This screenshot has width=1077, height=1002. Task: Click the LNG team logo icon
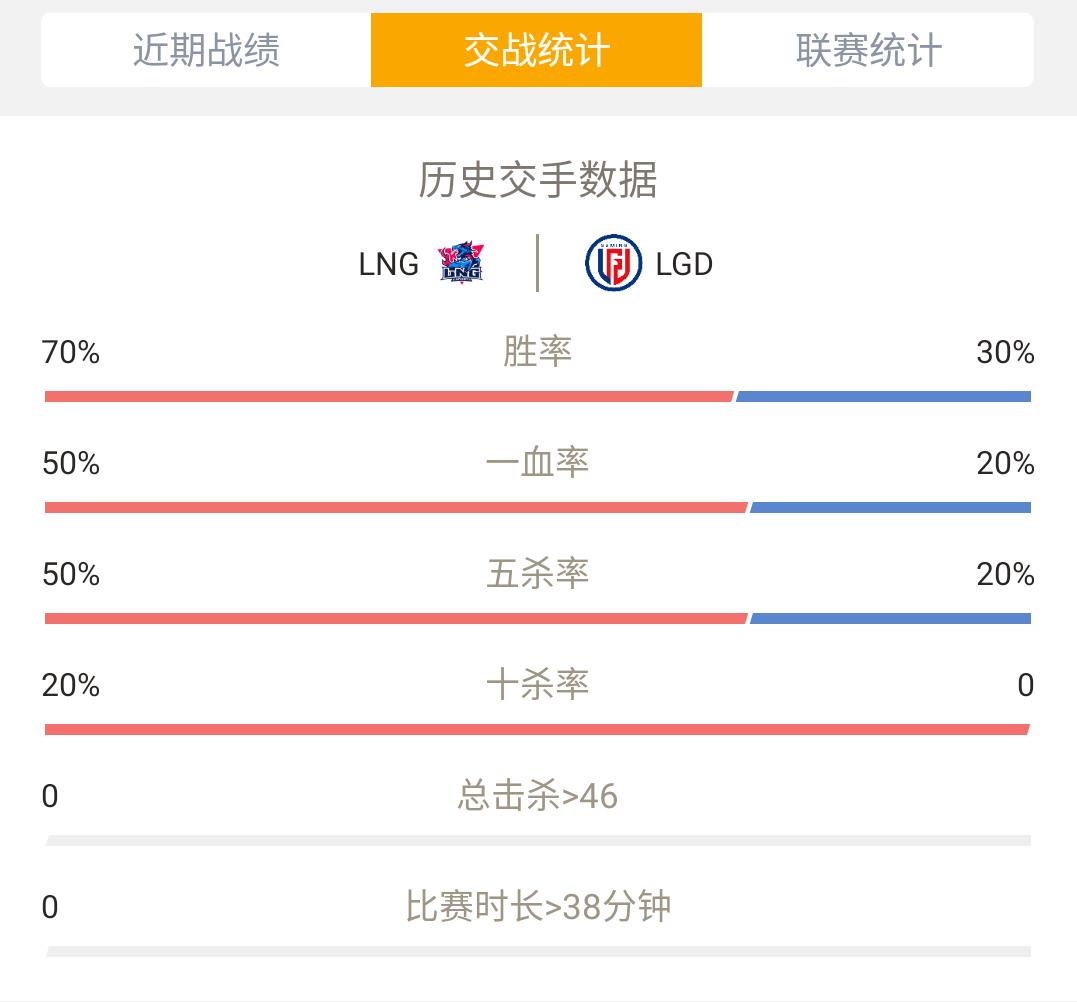click(461, 262)
